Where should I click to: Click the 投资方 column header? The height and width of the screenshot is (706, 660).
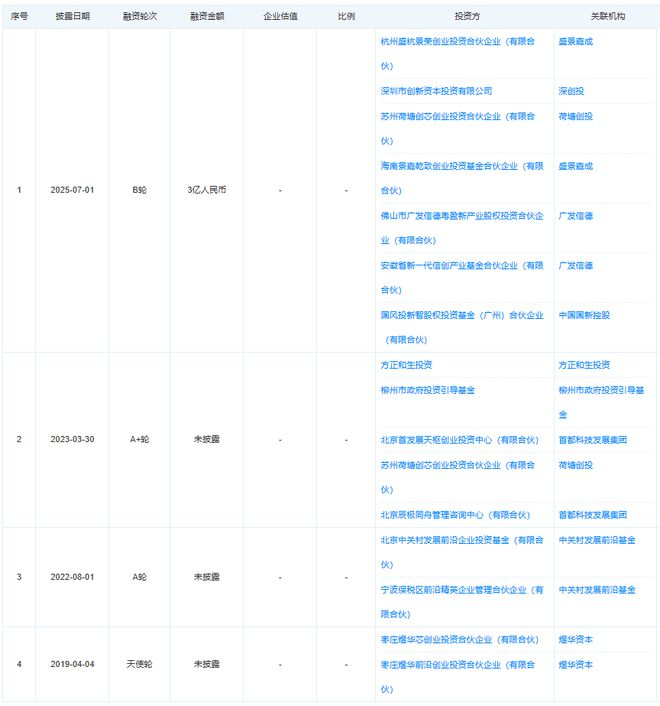point(467,16)
